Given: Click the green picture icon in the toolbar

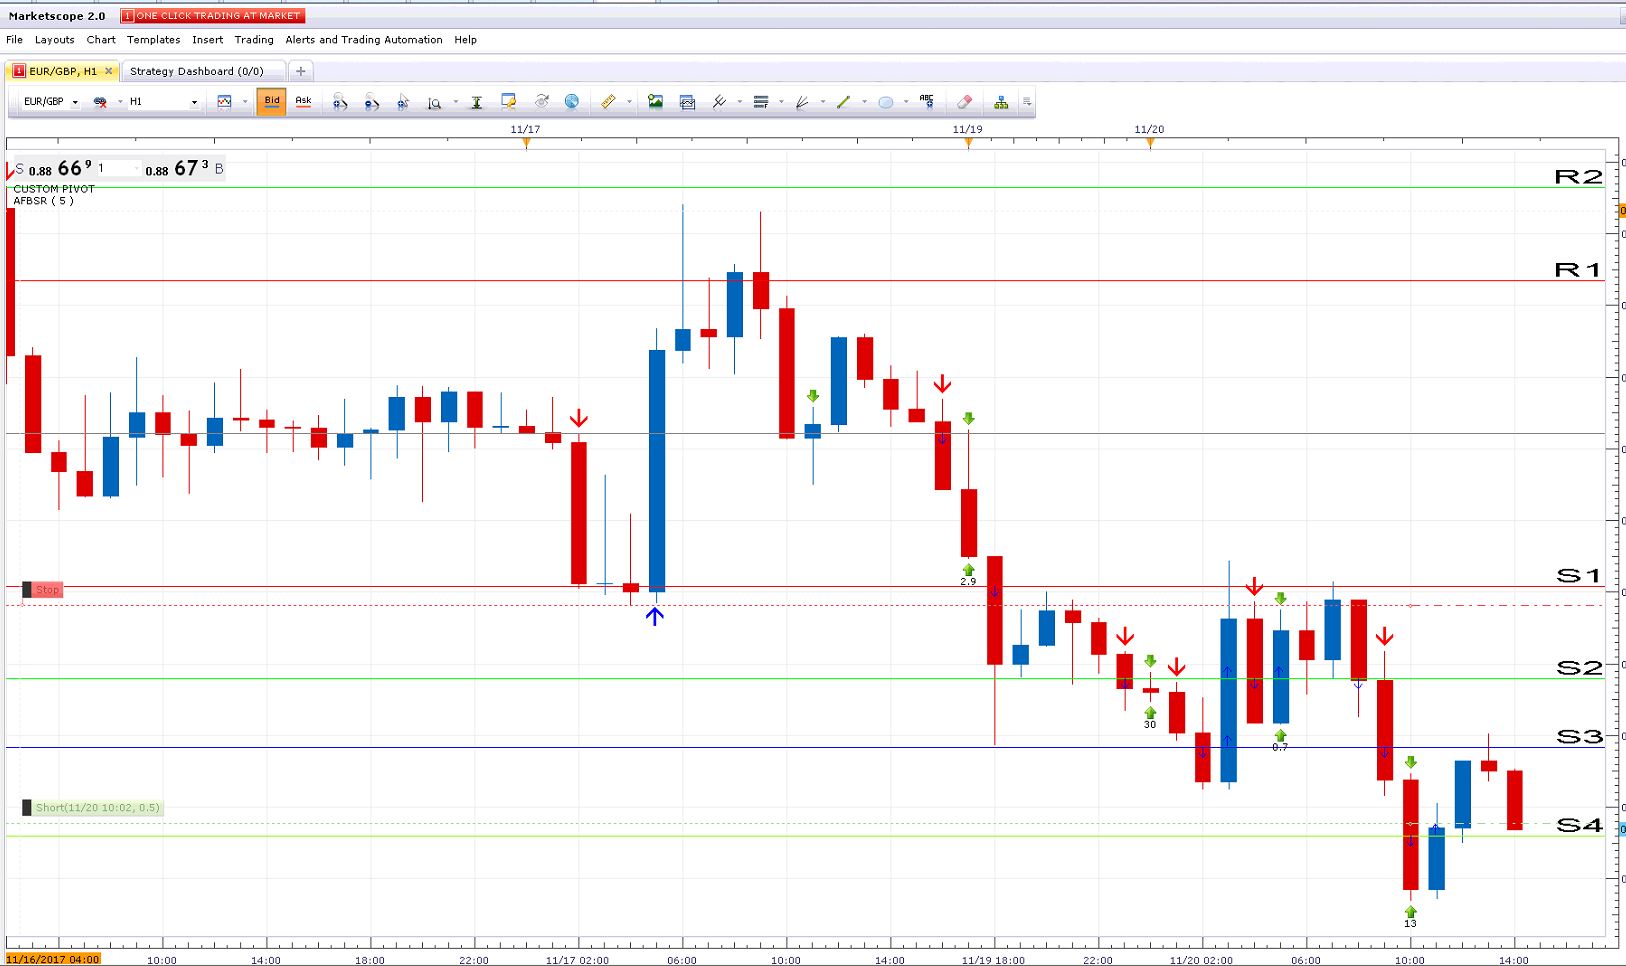Looking at the screenshot, I should (x=655, y=102).
